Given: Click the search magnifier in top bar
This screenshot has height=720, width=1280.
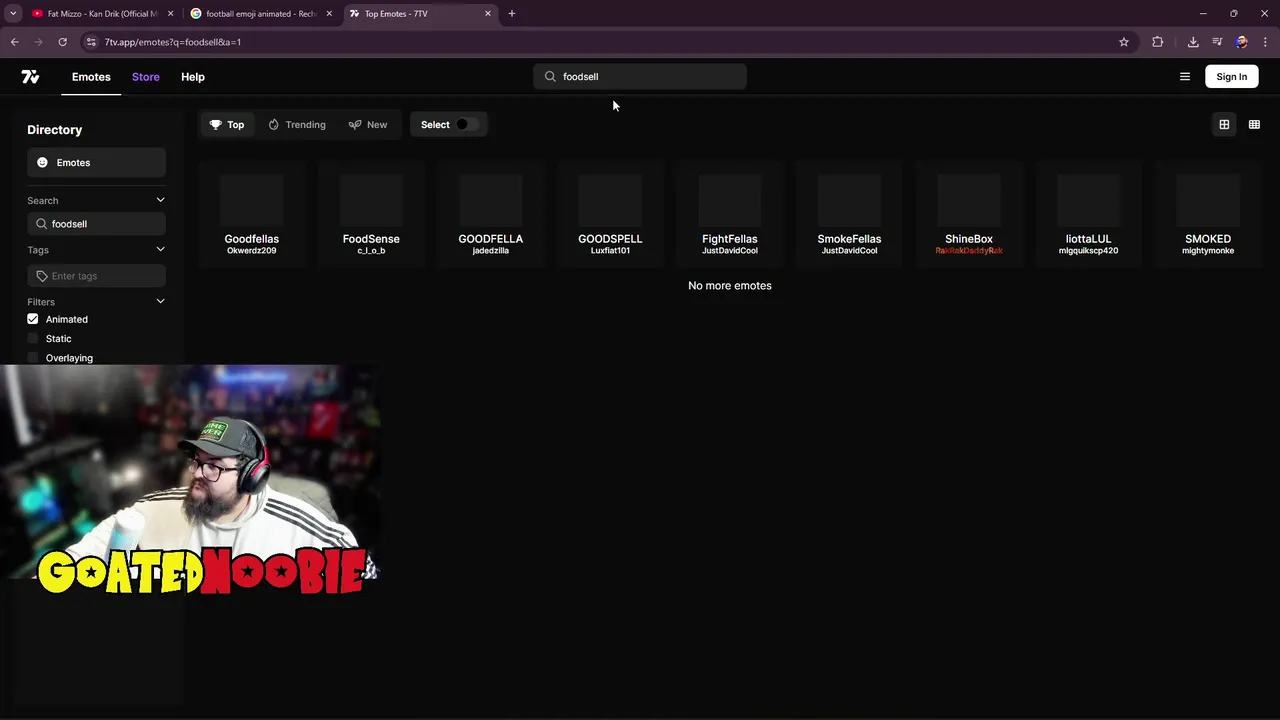Looking at the screenshot, I should coord(550,77).
